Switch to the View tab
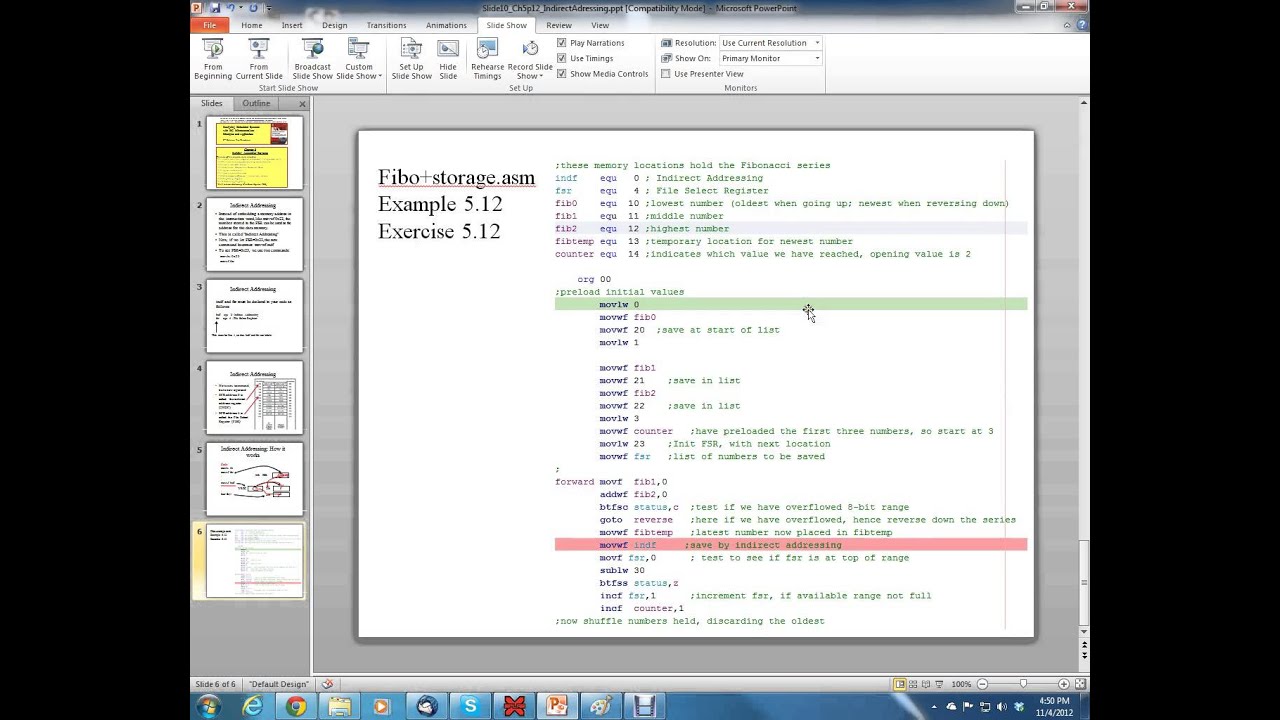 [600, 25]
